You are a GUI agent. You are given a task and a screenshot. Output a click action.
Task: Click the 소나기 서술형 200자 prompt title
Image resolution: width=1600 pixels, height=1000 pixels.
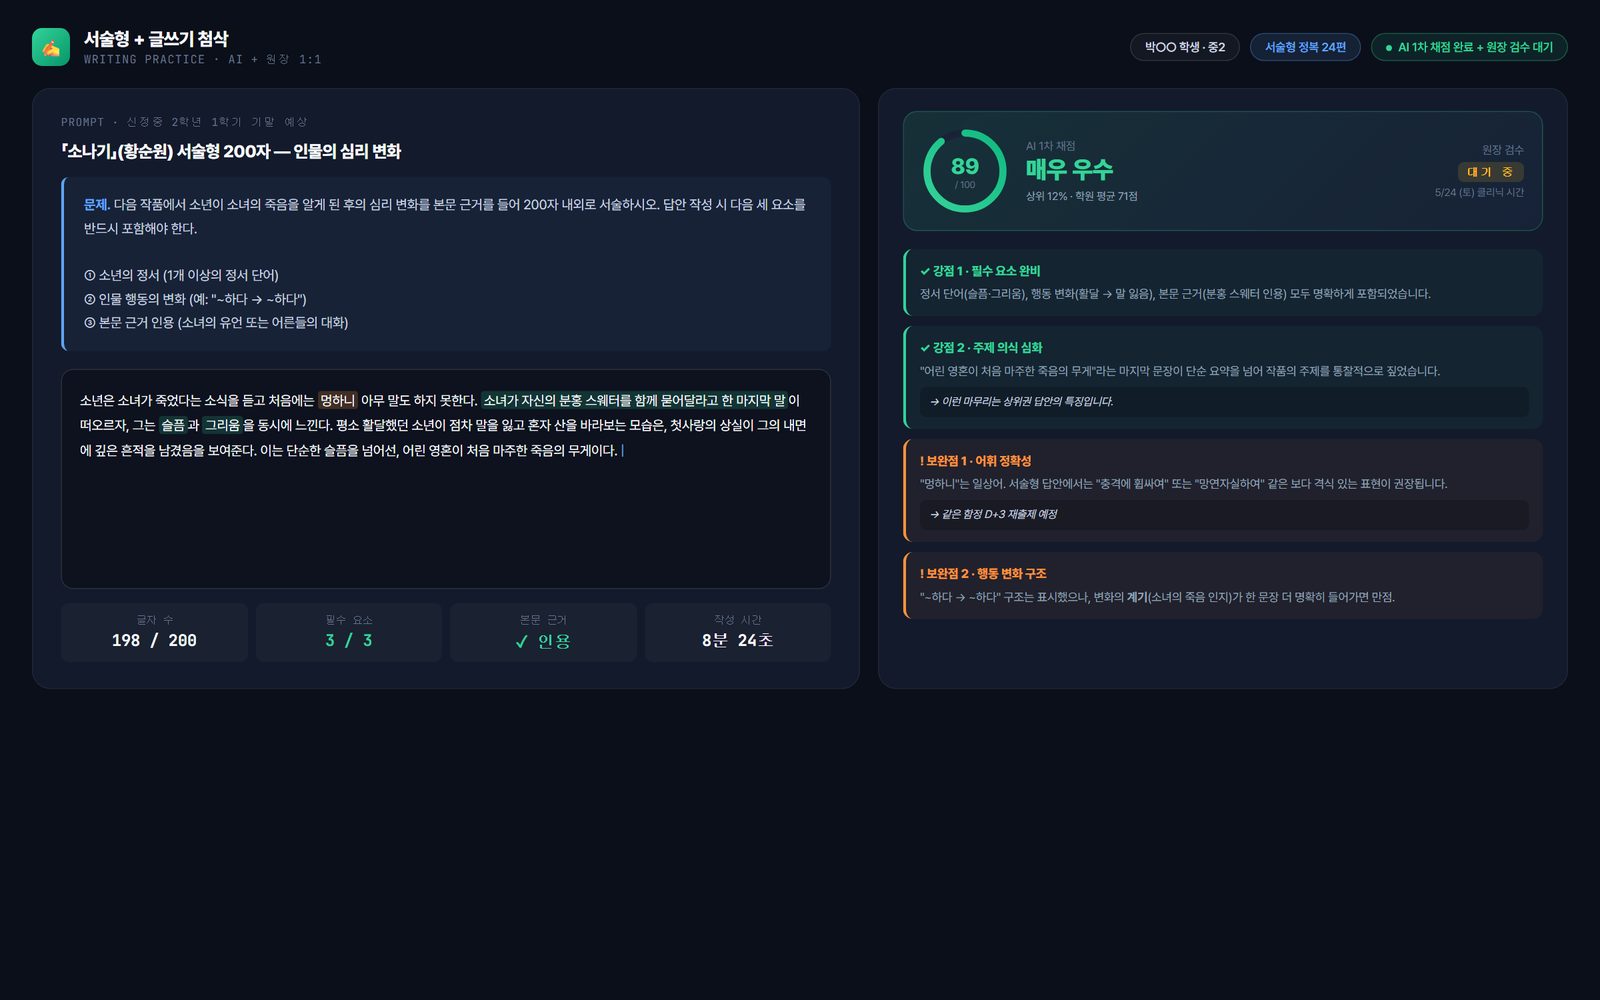(231, 152)
